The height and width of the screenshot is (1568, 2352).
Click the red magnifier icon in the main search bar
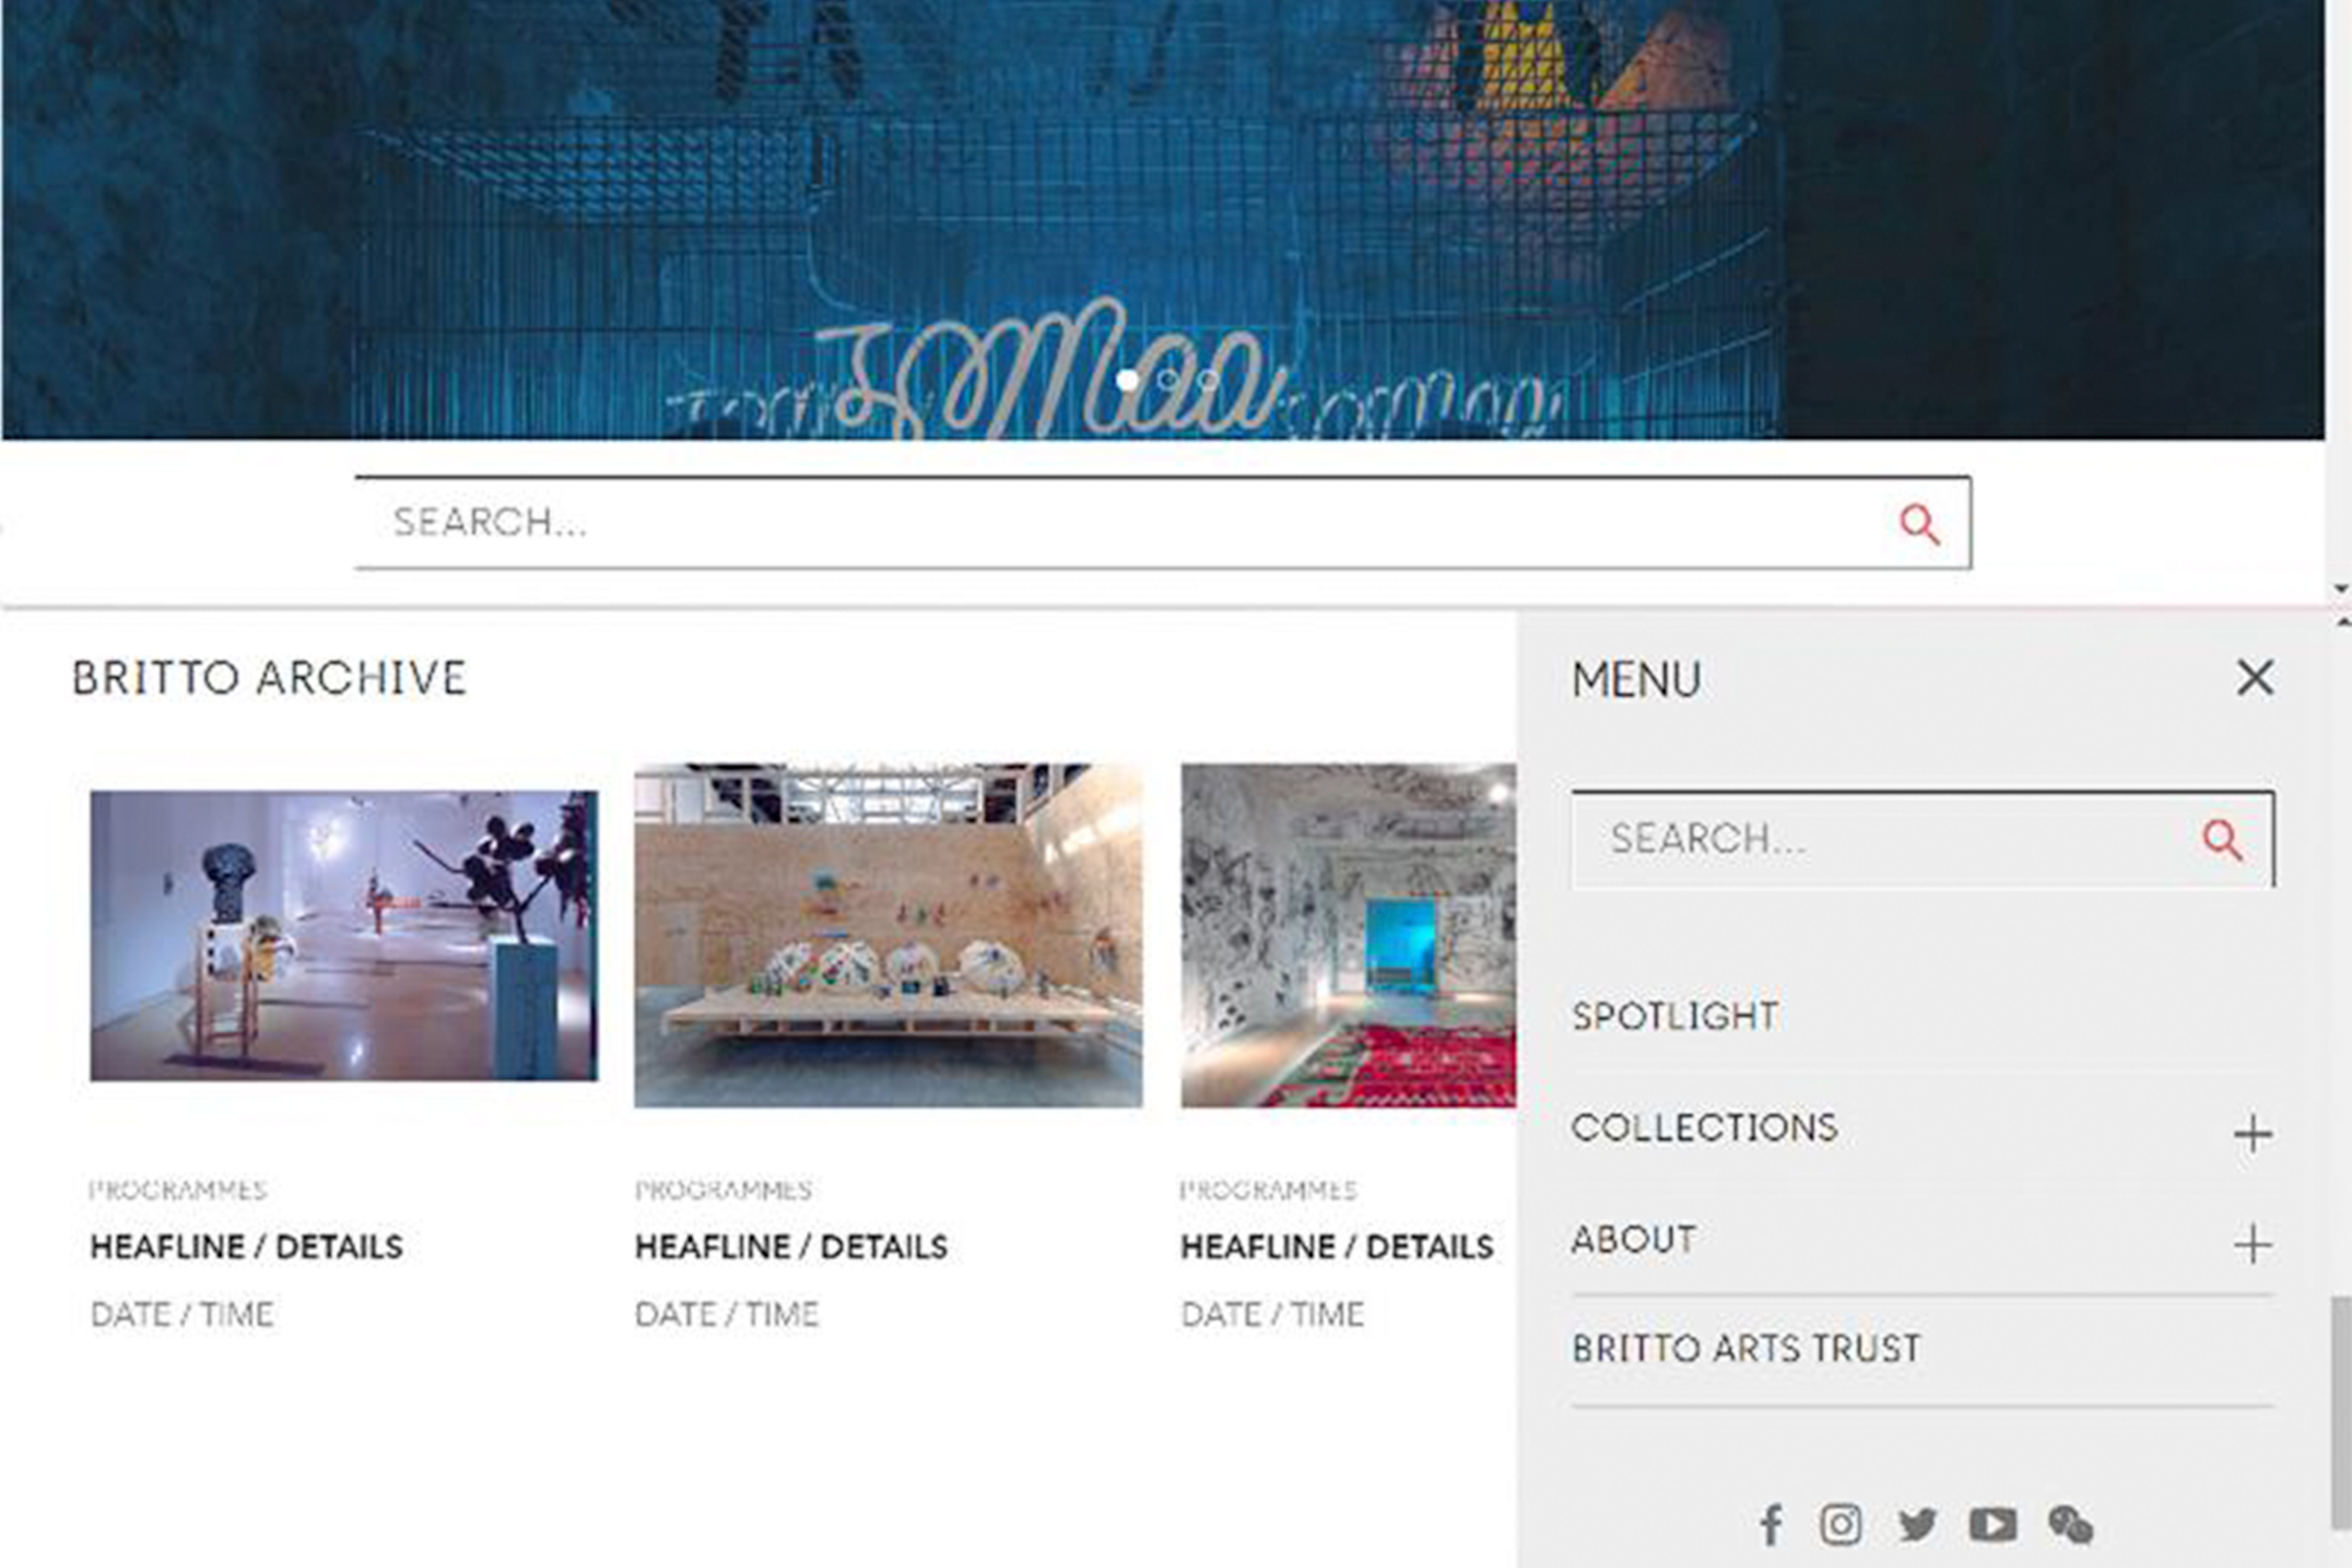pos(1919,524)
